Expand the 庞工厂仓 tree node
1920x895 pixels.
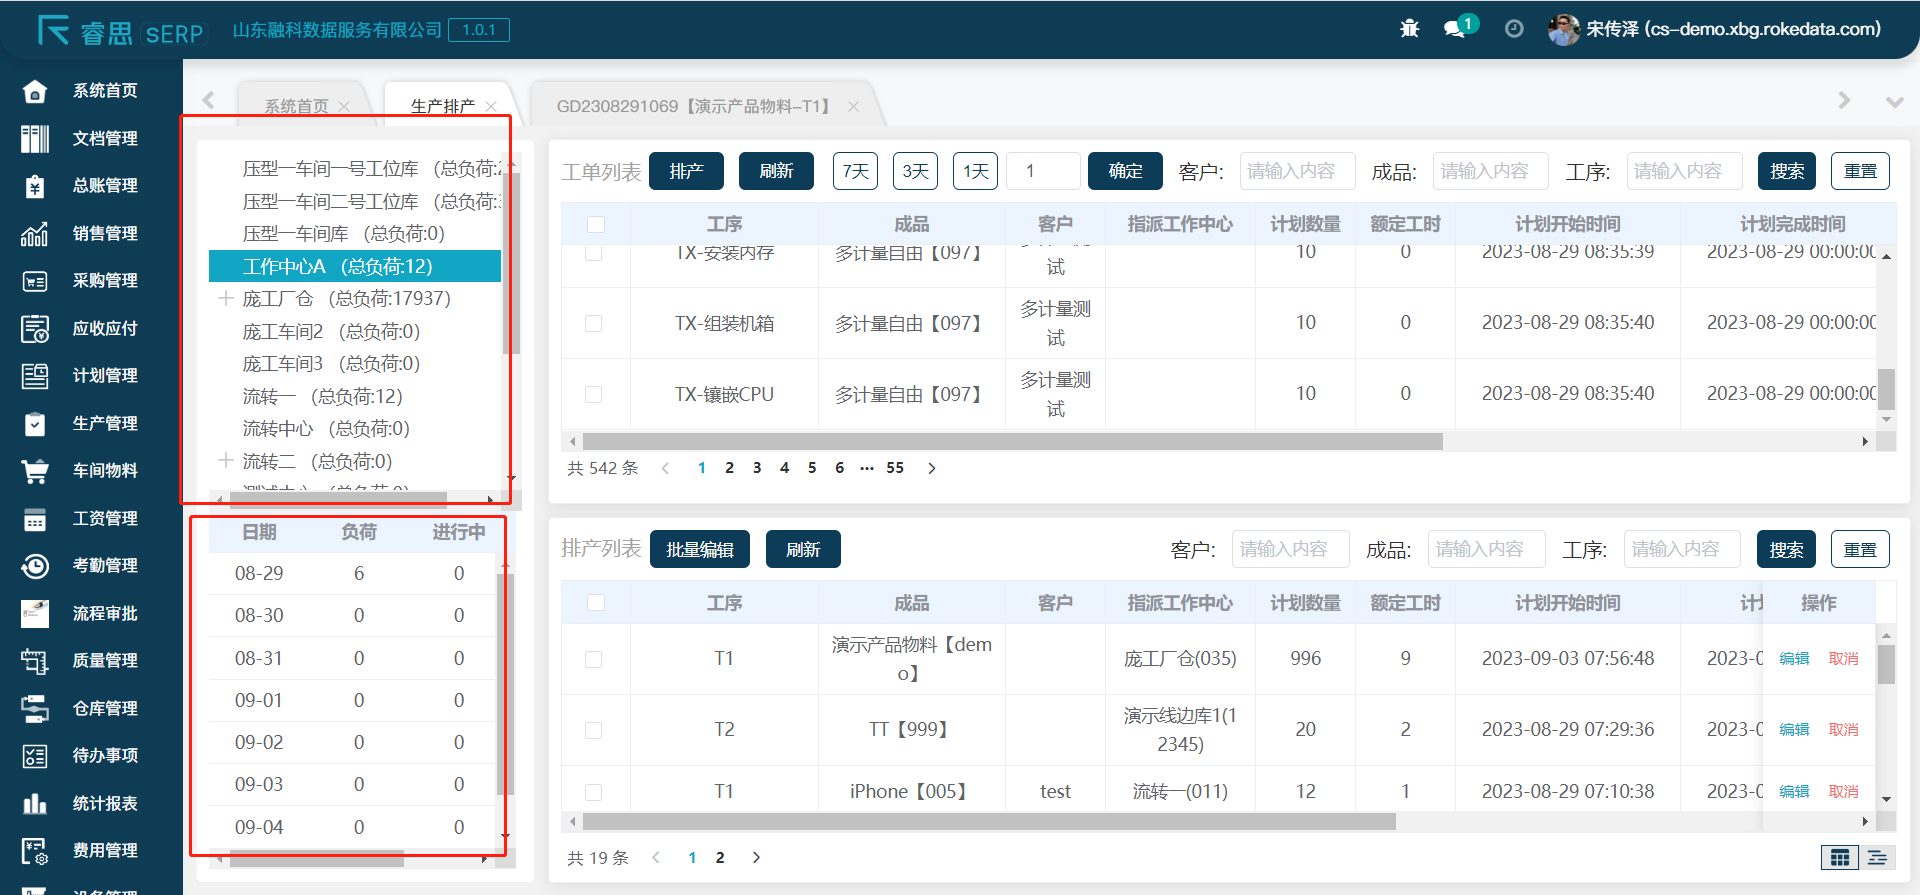tap(226, 299)
